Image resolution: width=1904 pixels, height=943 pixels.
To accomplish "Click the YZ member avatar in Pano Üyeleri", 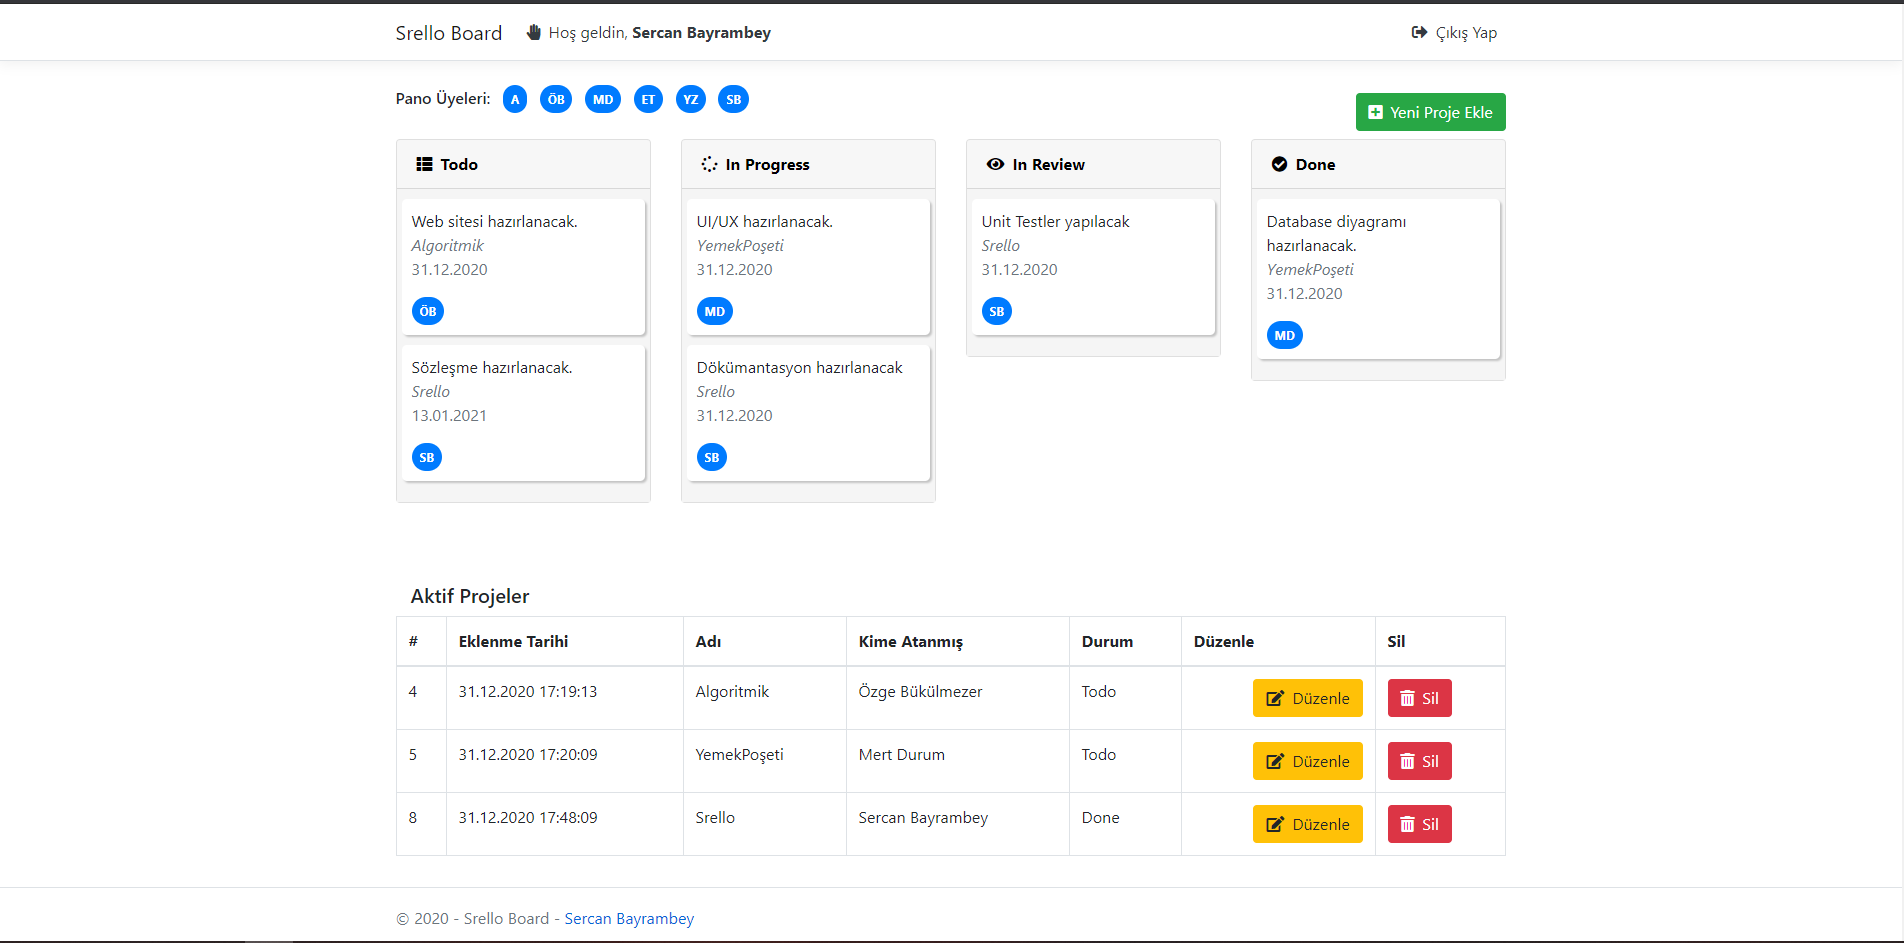I will 691,99.
